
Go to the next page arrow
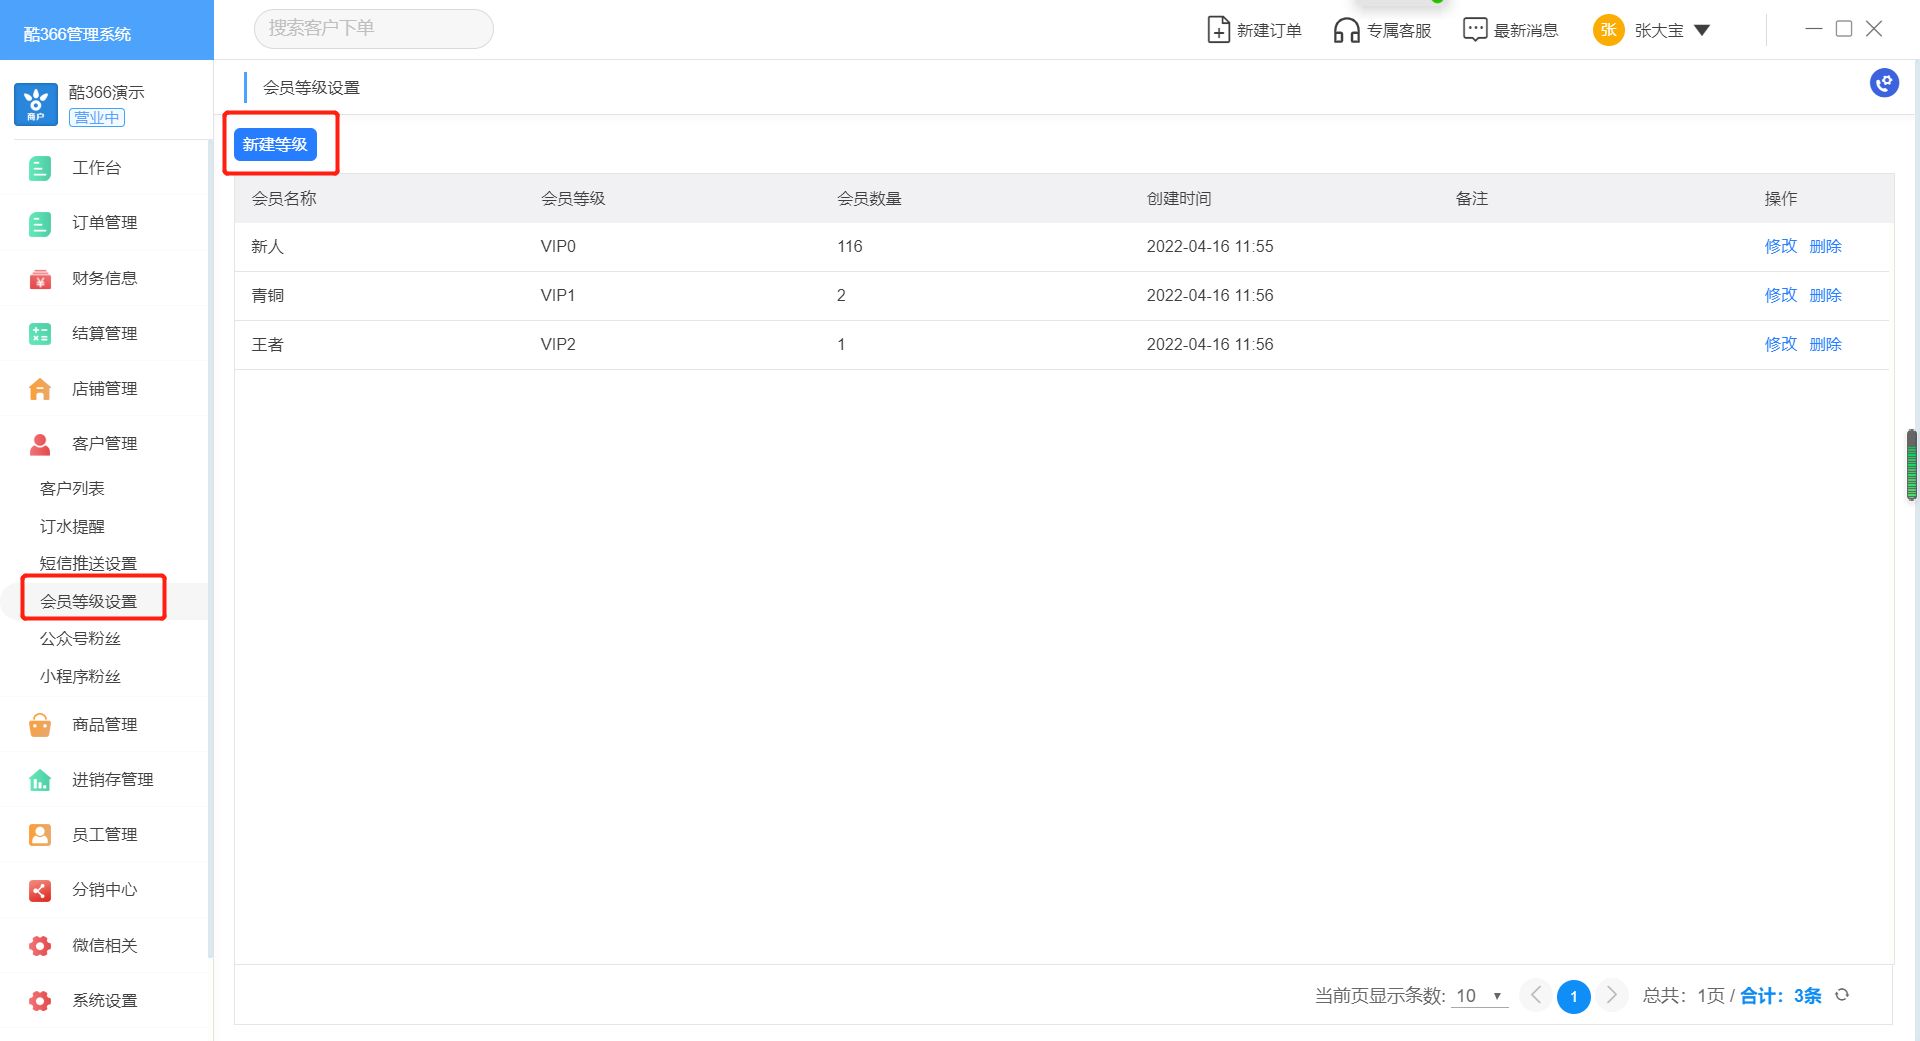(x=1611, y=996)
